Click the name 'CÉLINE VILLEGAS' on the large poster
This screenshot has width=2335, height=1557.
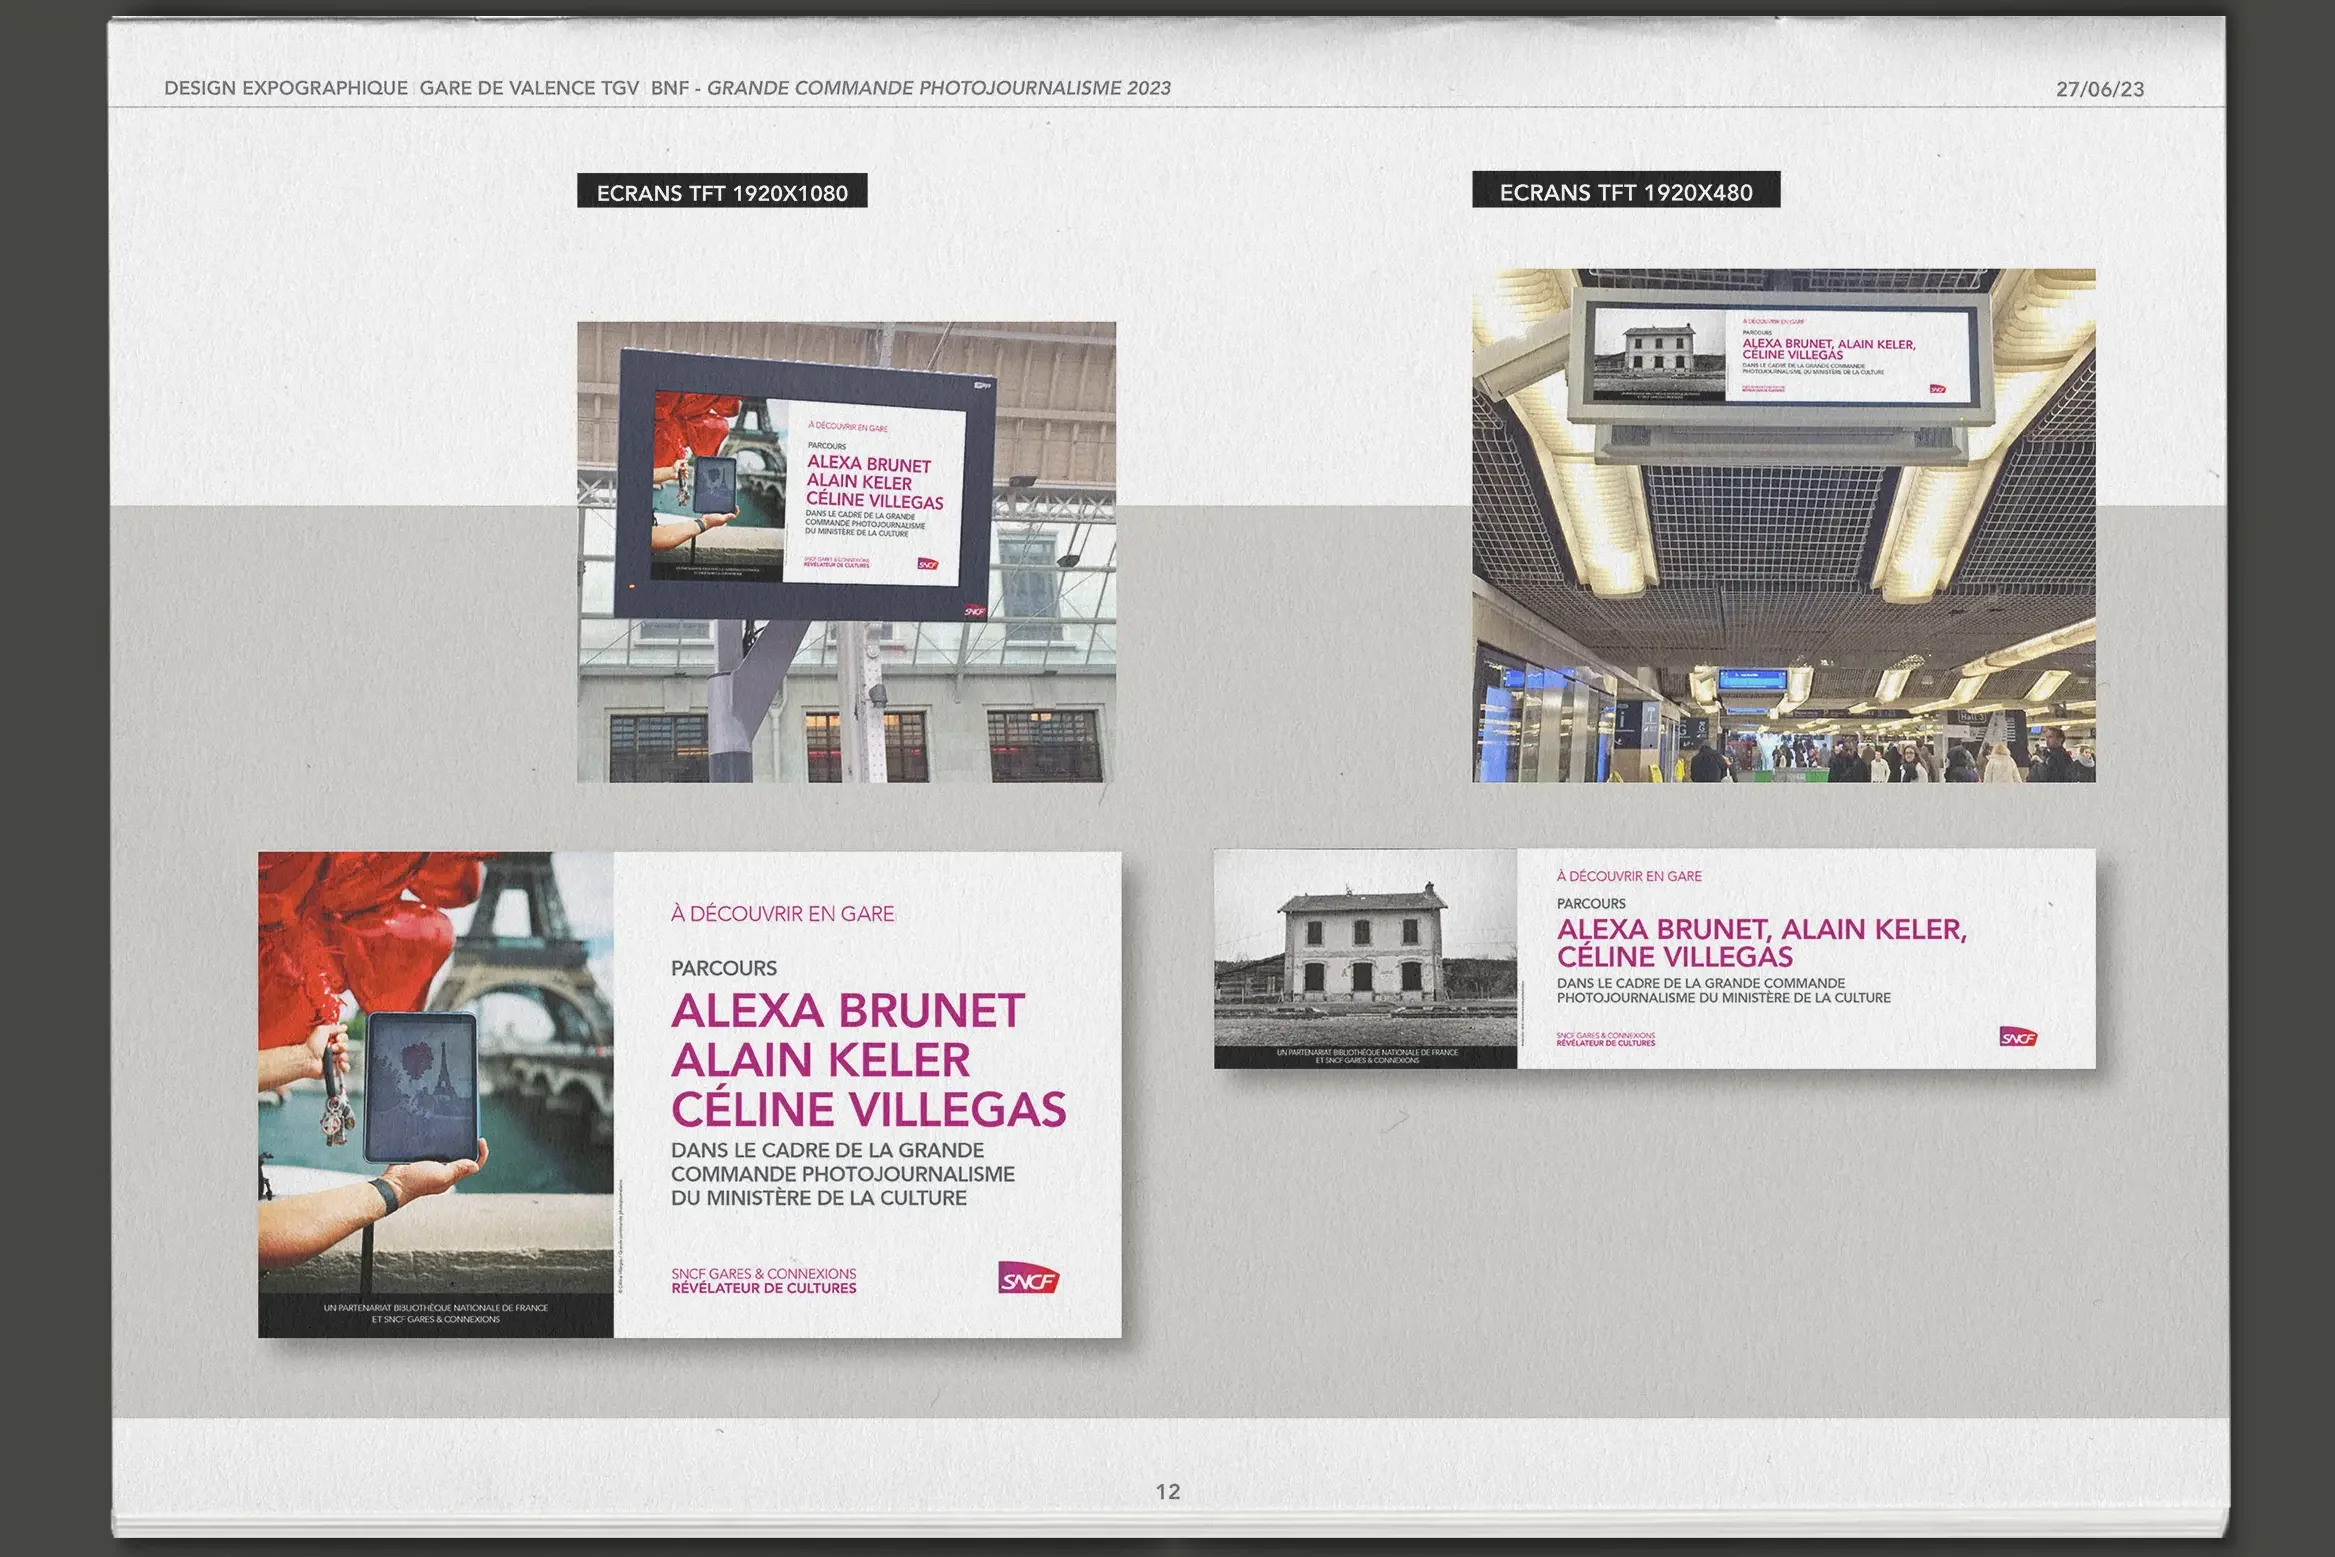(869, 1109)
